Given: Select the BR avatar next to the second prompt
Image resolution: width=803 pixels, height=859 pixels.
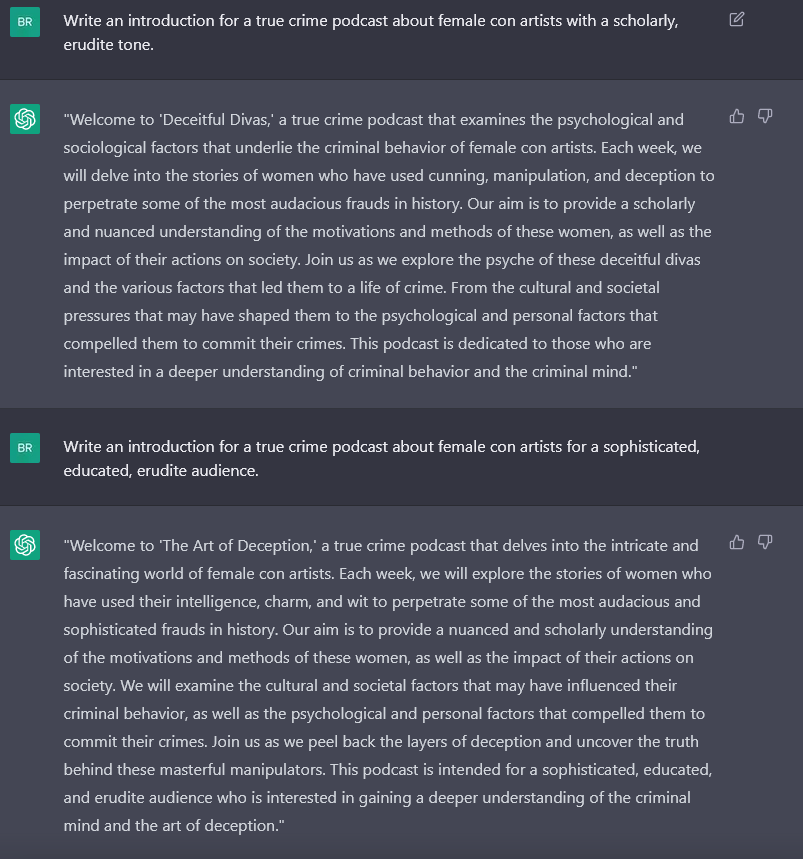Looking at the screenshot, I should pyautogui.click(x=24, y=448).
